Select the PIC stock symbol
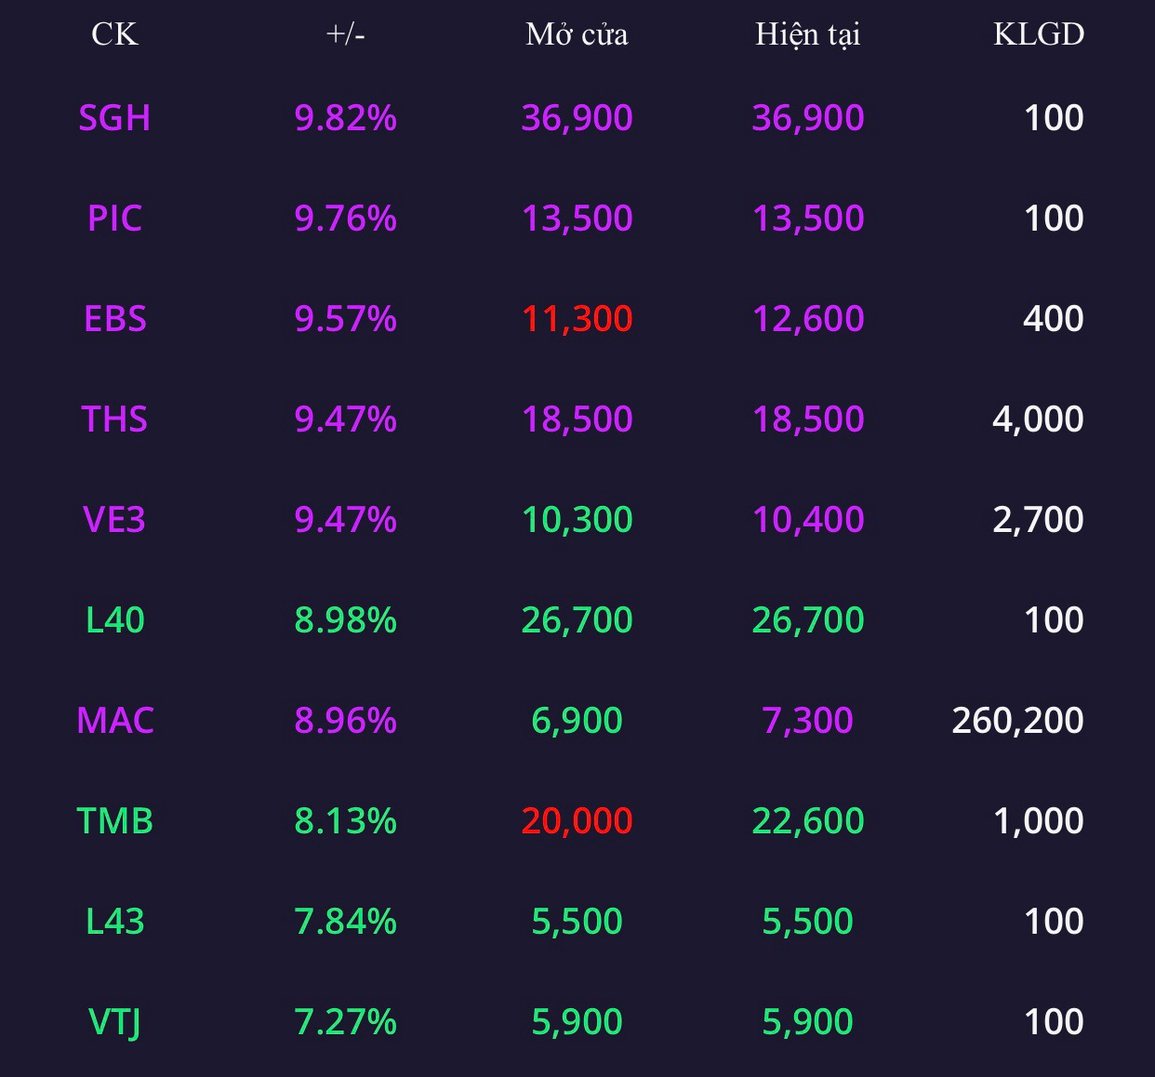The width and height of the screenshot is (1155, 1077). click(x=114, y=218)
